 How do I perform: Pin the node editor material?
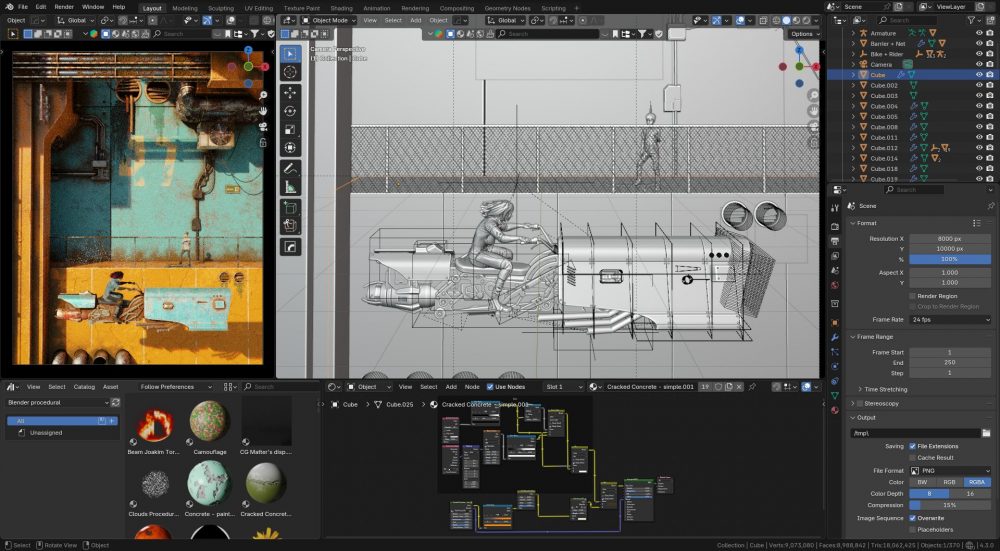(x=753, y=386)
